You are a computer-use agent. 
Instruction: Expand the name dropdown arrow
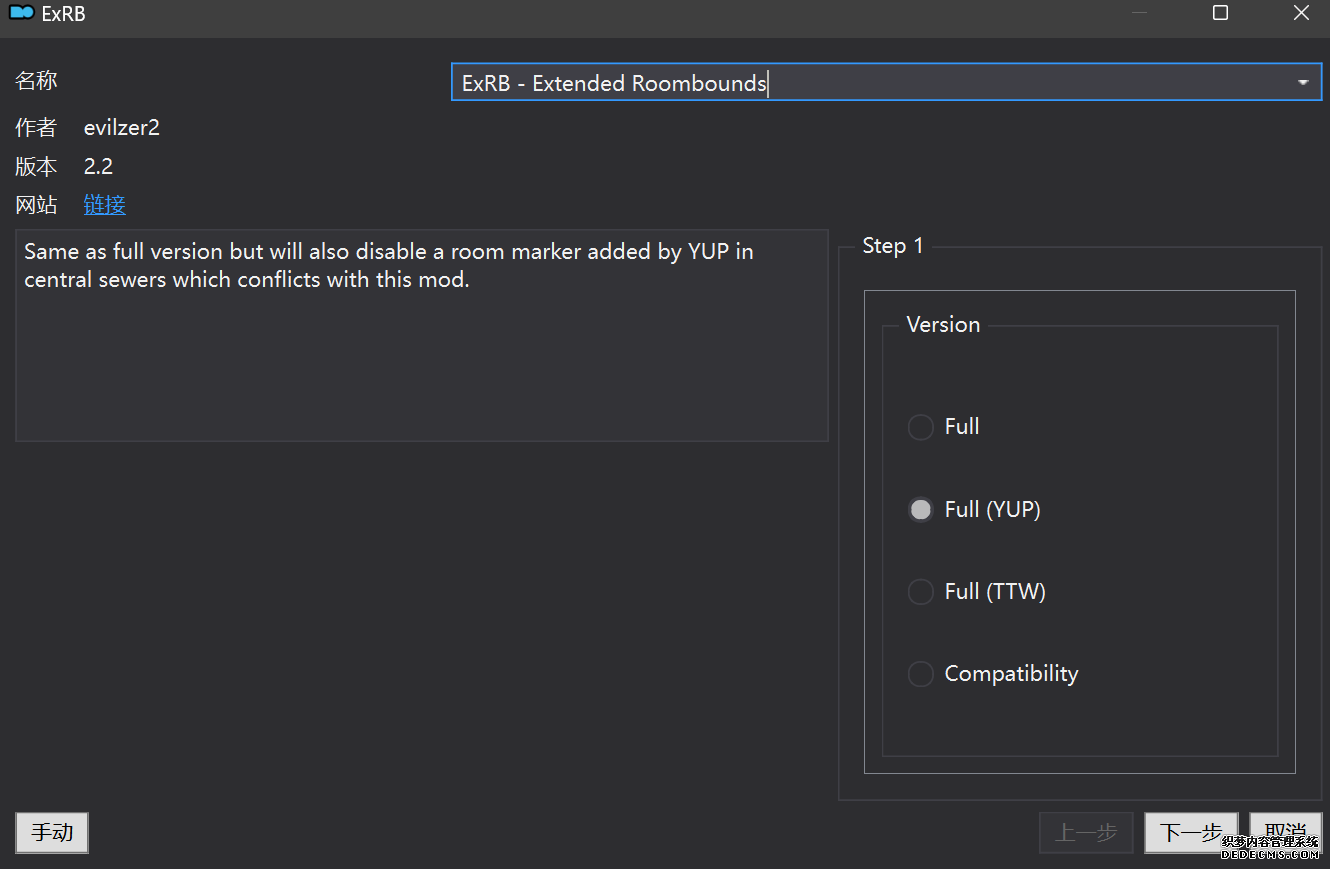[1302, 83]
